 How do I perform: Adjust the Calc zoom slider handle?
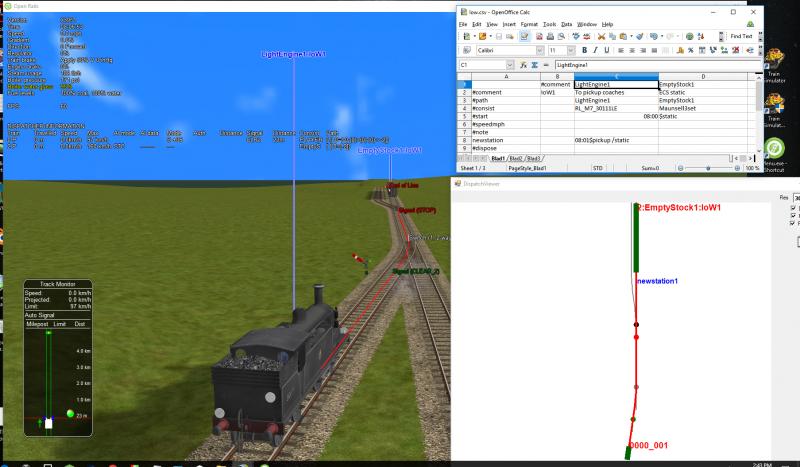click(x=708, y=168)
